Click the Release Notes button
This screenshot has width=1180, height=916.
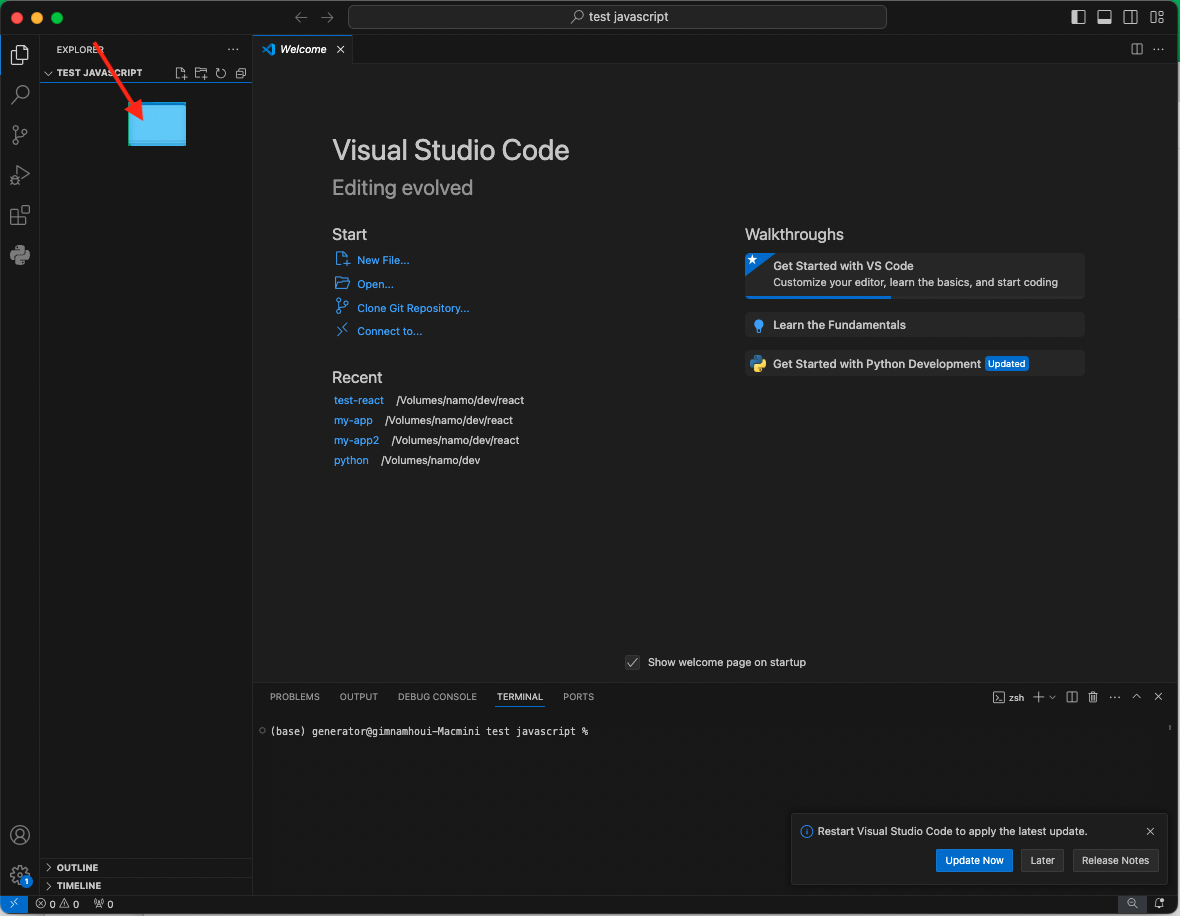pyautogui.click(x=1115, y=860)
